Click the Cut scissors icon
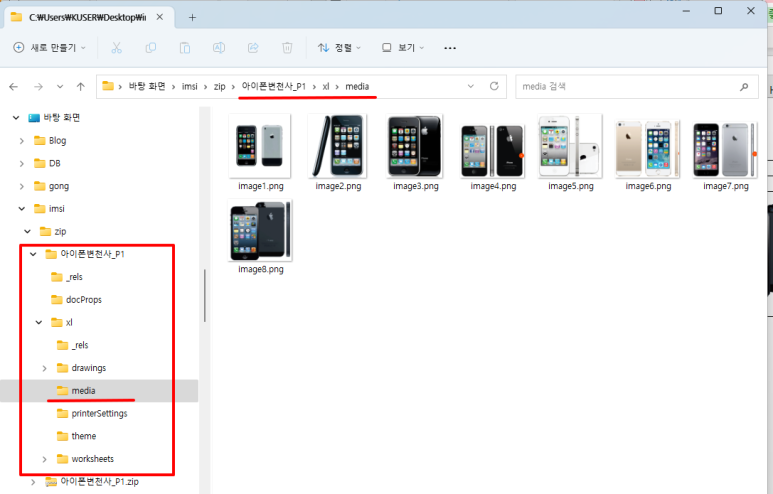Viewport: 773px width, 494px height. (116, 48)
